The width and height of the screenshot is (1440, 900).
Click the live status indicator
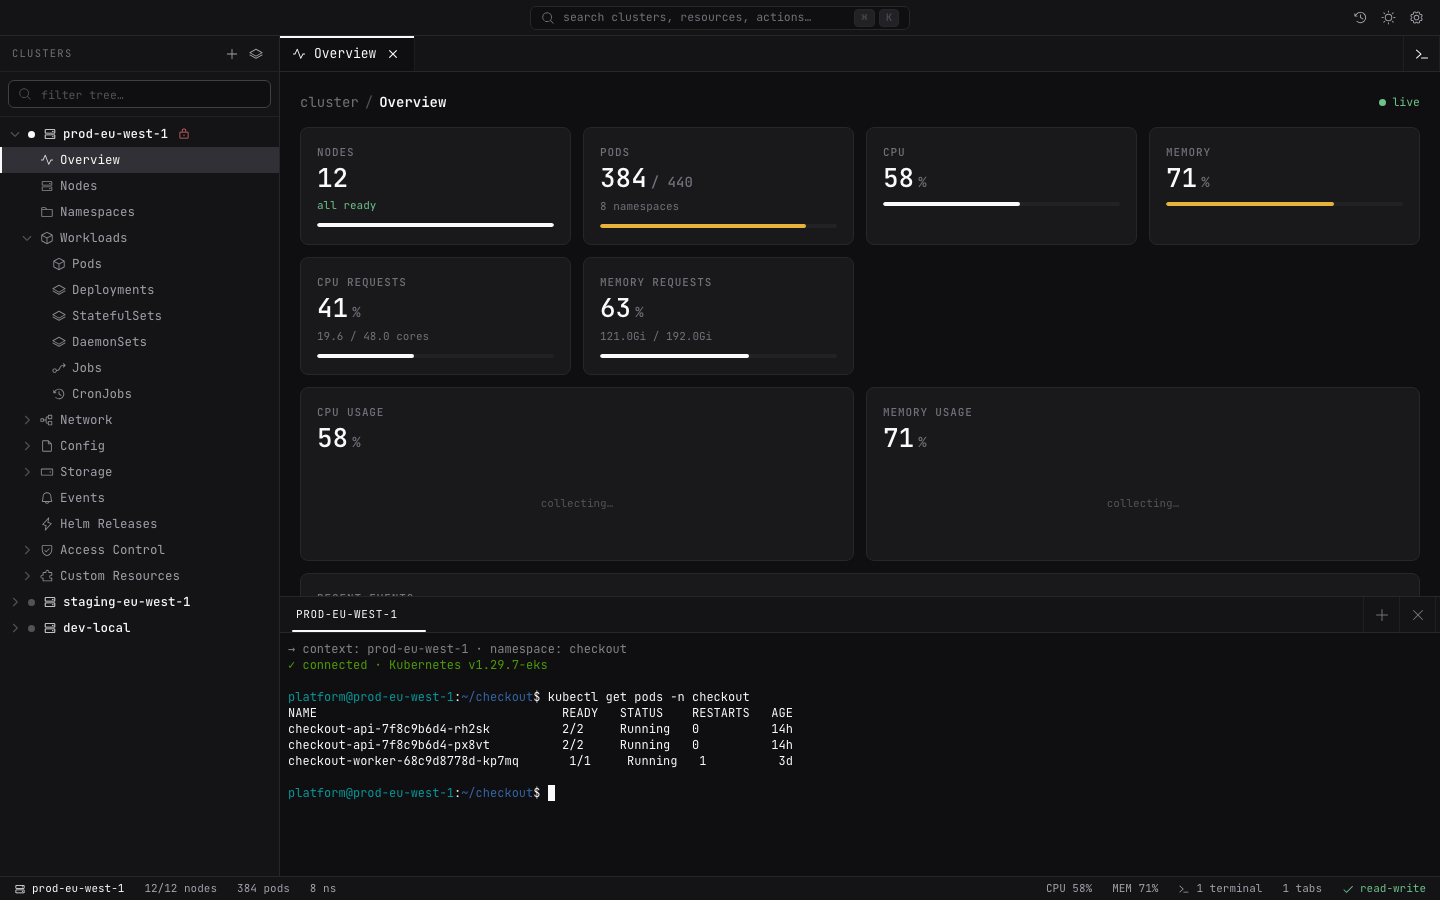[1399, 102]
